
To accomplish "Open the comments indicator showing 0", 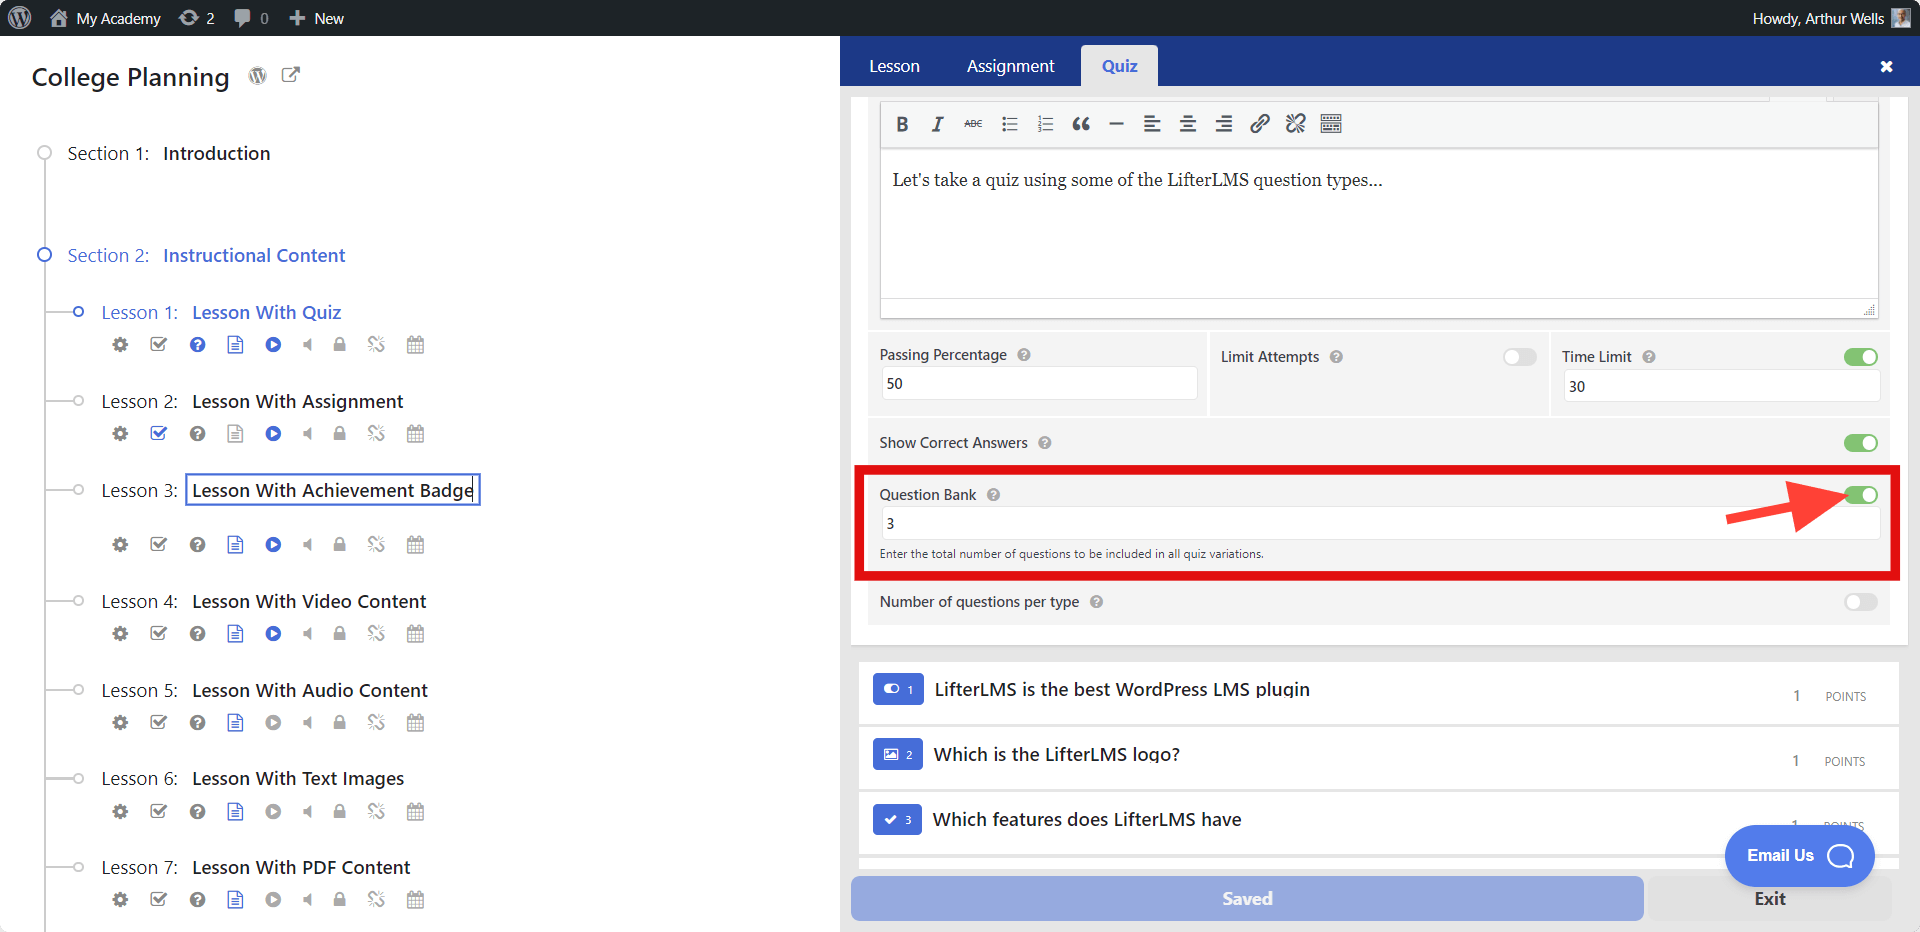I will click(251, 18).
